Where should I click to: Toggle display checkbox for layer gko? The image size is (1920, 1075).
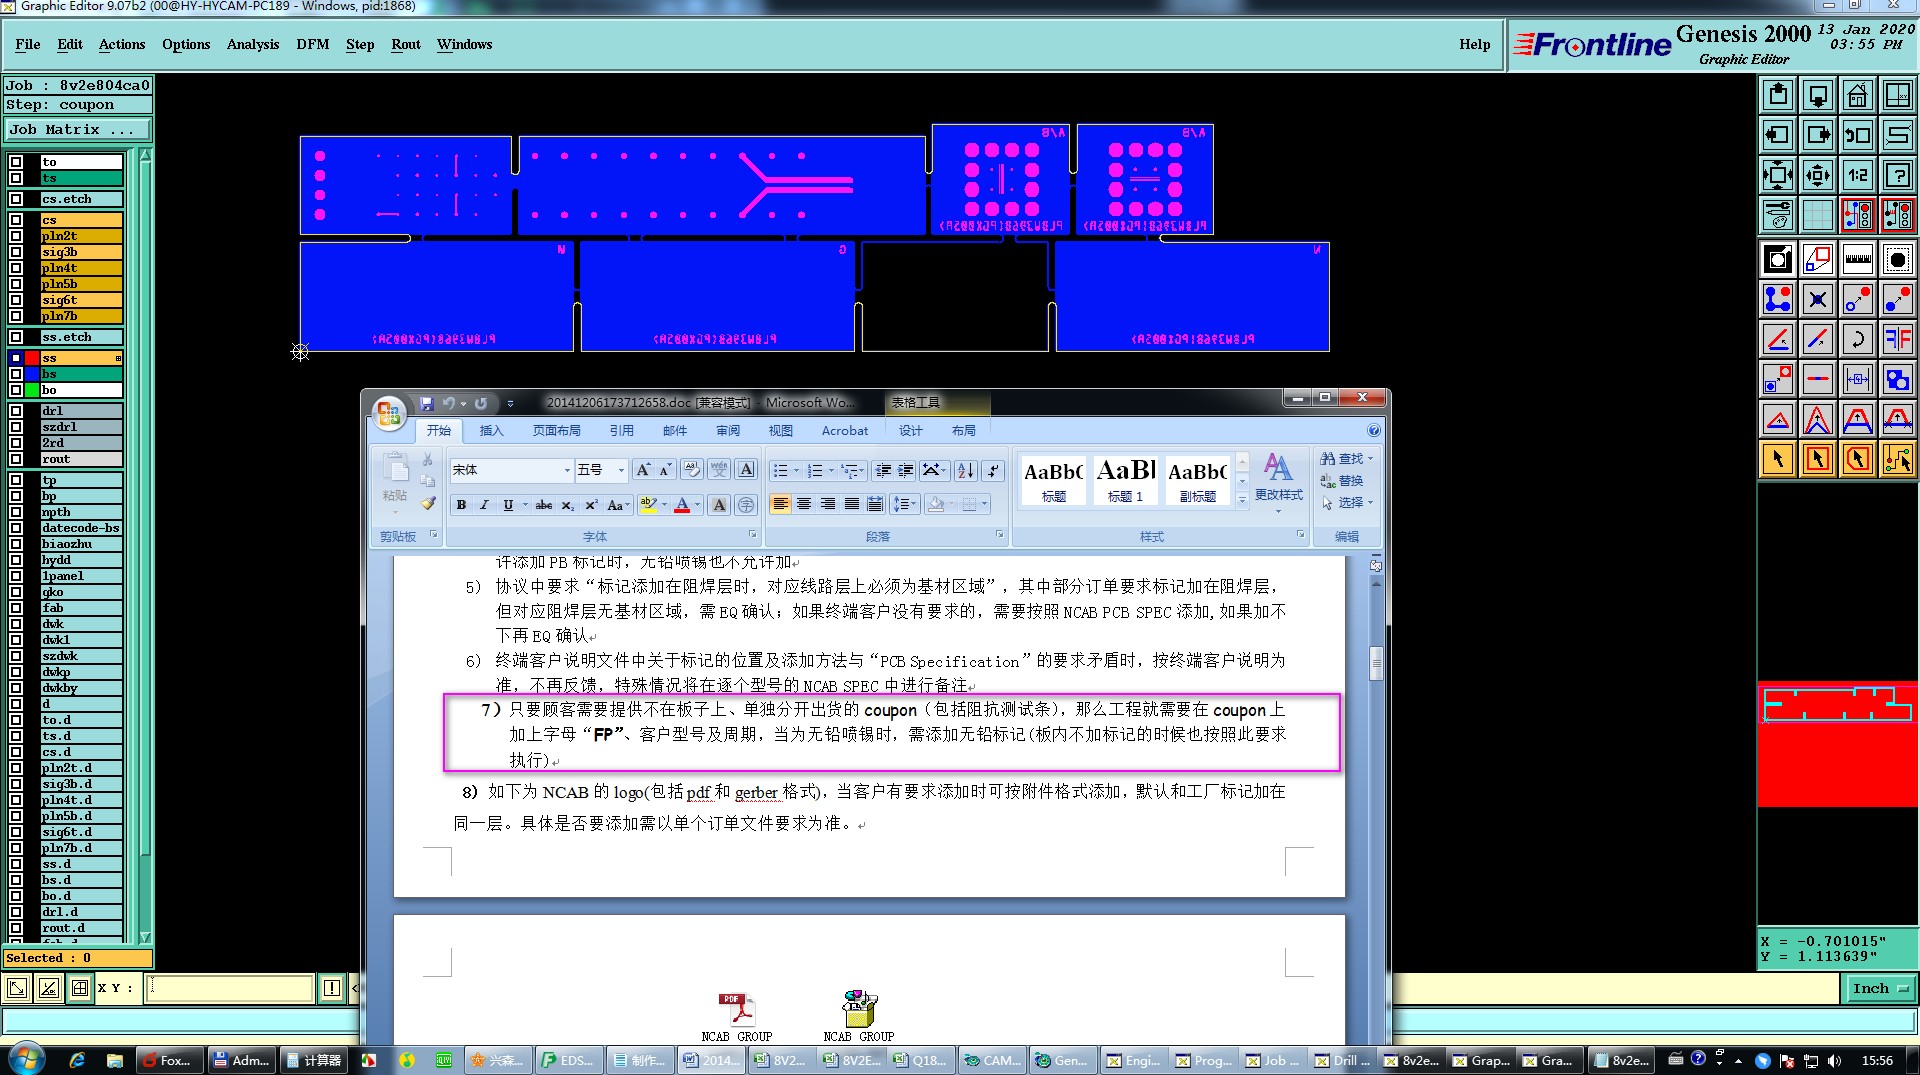coord(16,592)
